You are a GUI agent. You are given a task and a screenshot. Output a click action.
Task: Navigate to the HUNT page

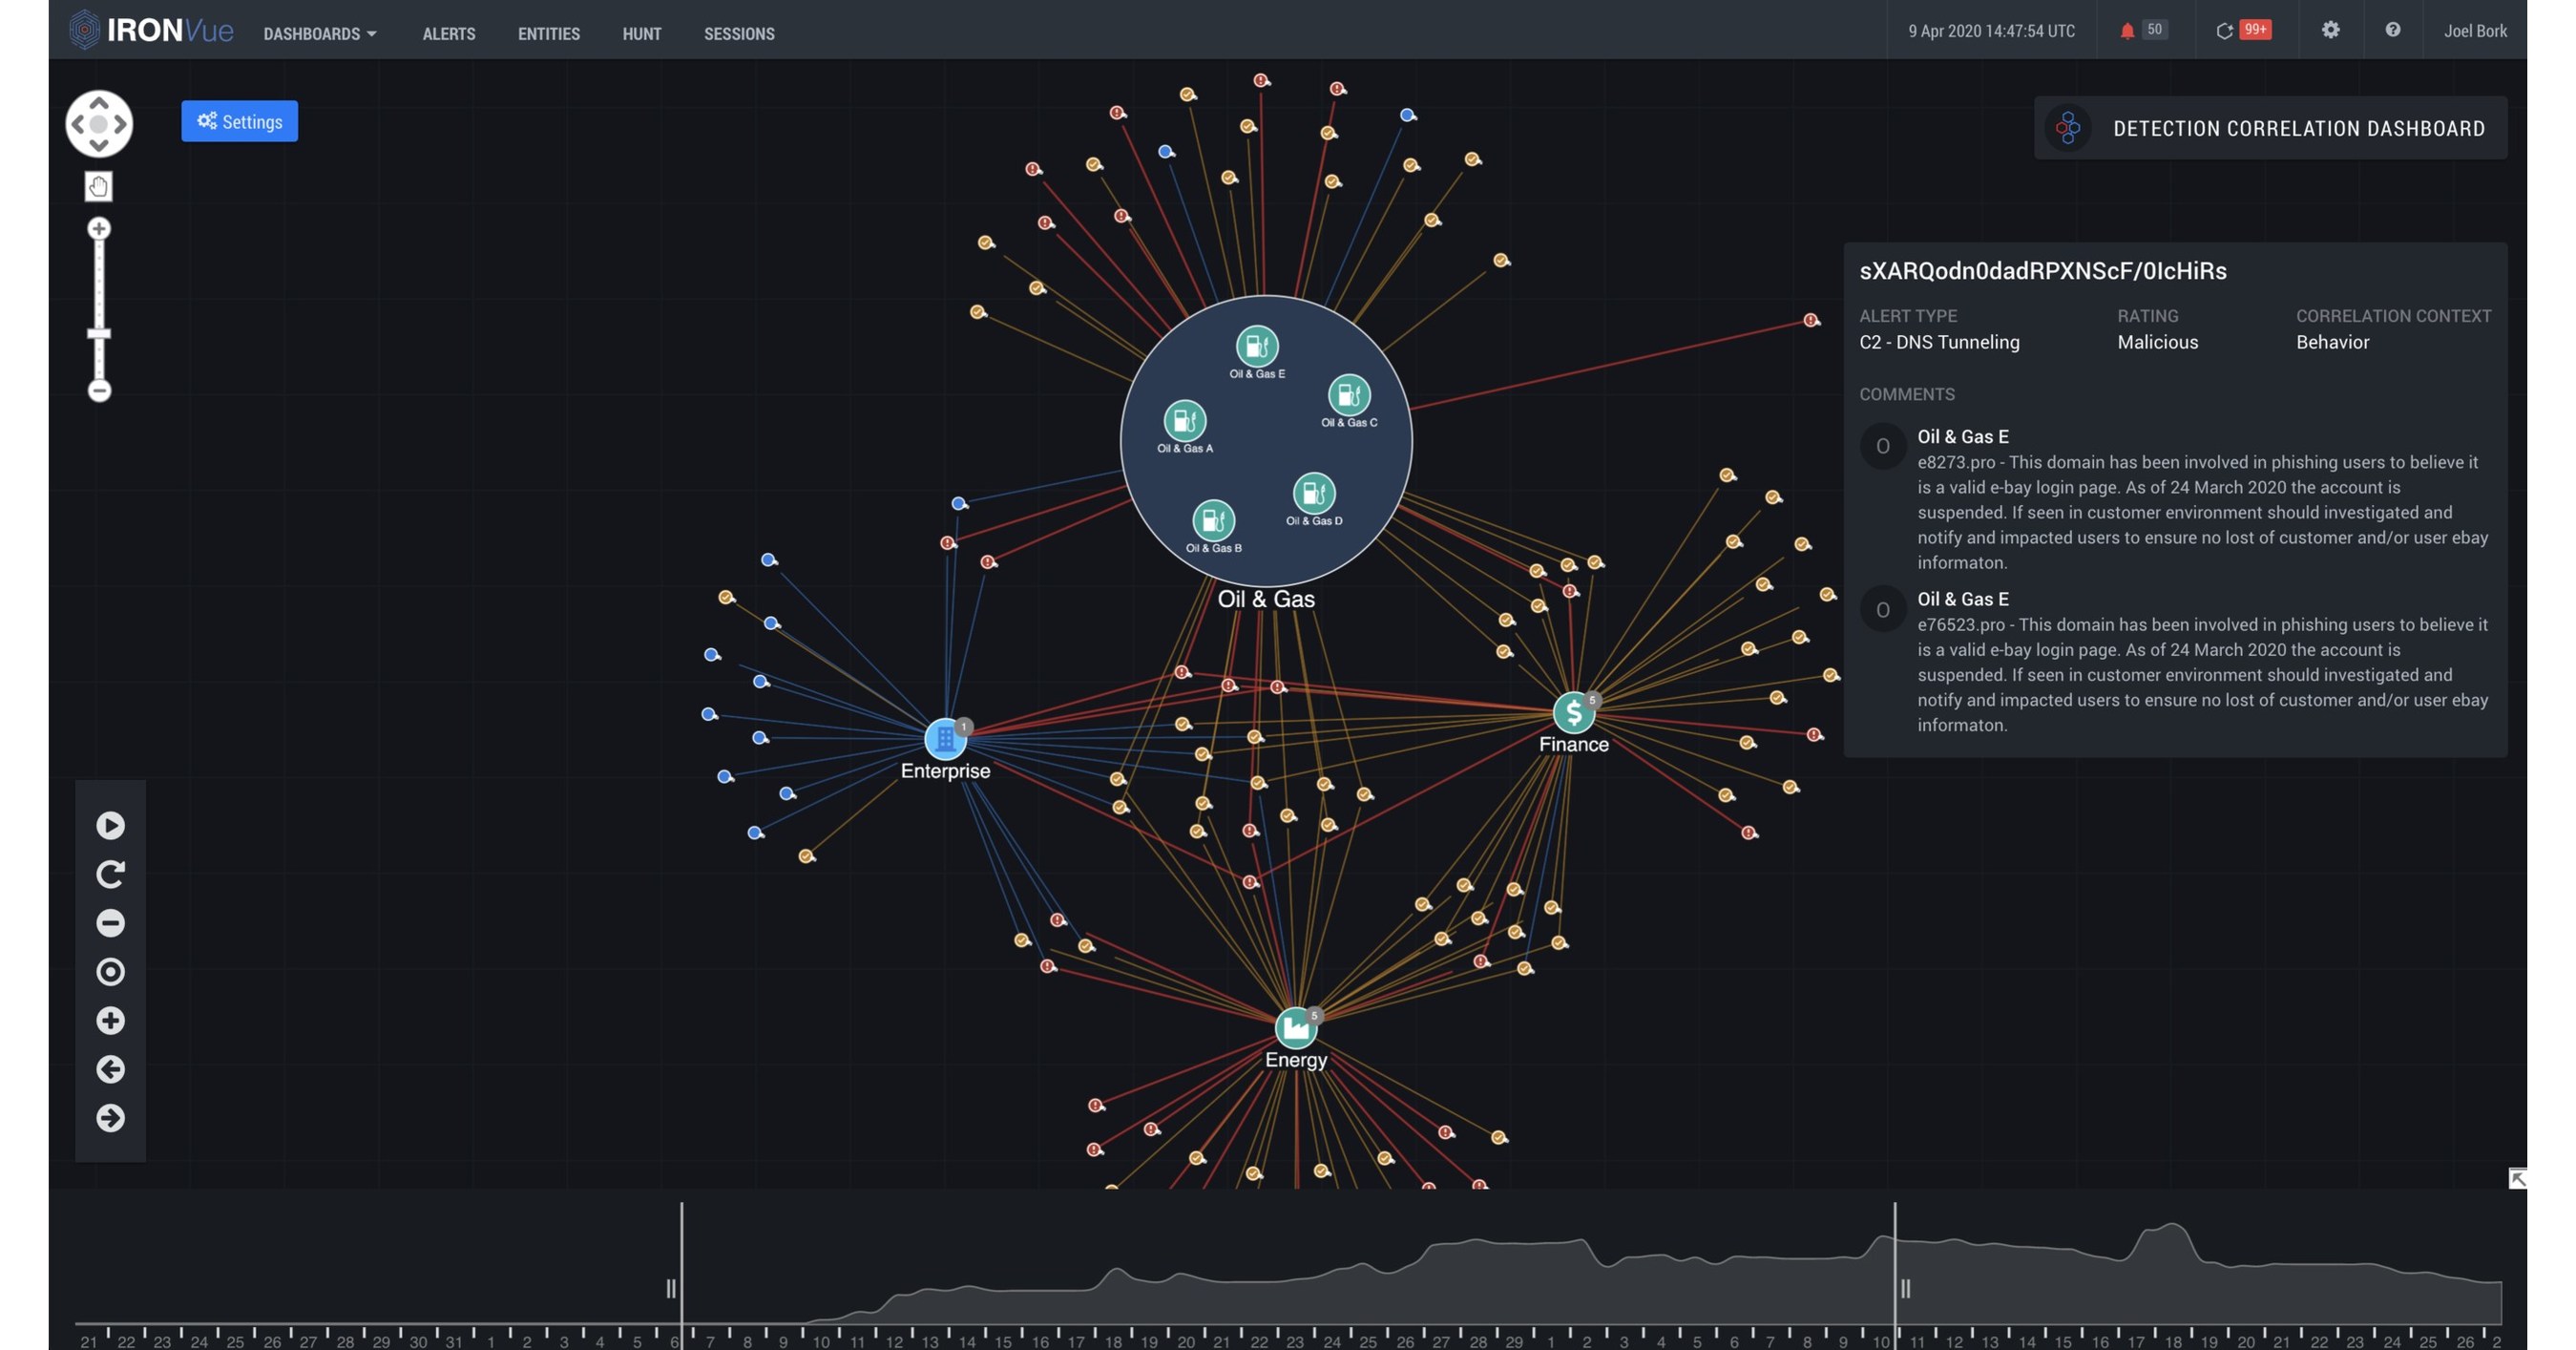coord(641,33)
